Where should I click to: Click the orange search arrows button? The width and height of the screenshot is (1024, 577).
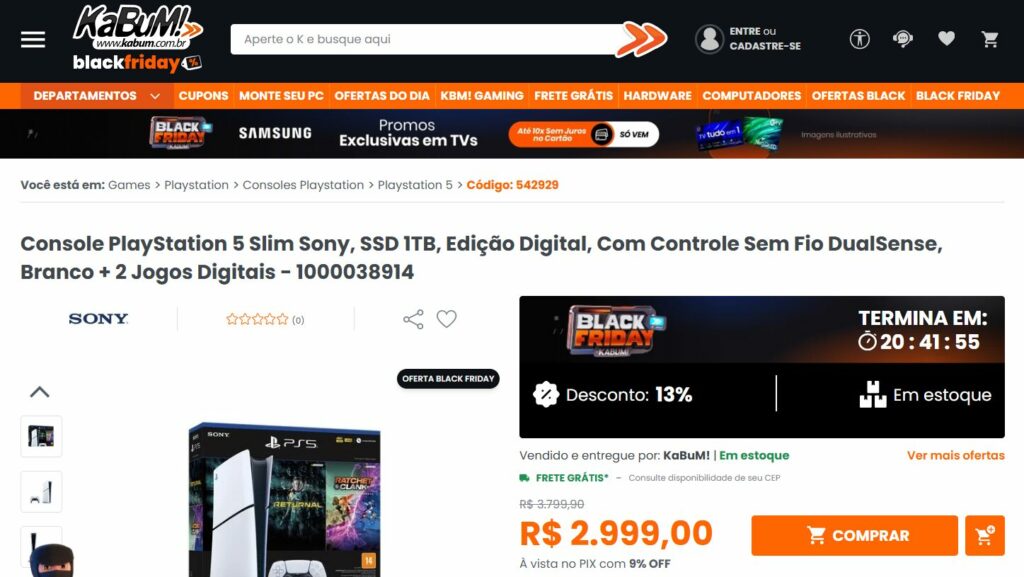(x=641, y=39)
